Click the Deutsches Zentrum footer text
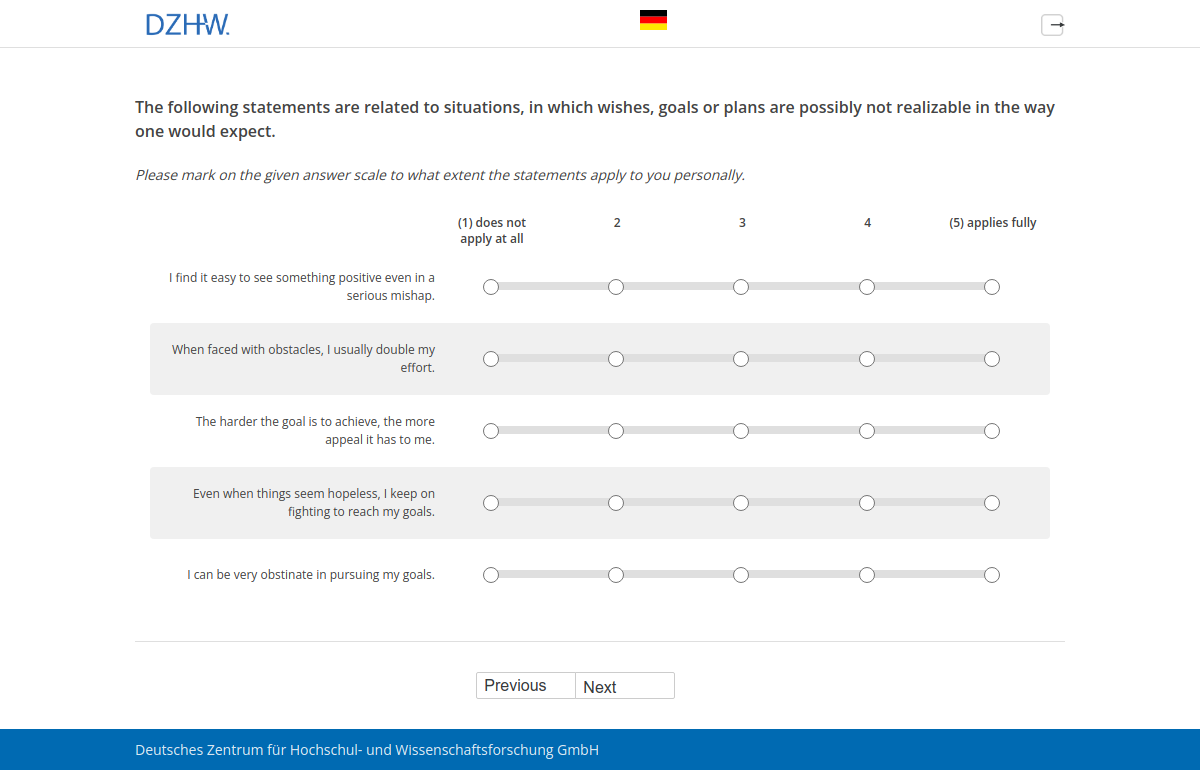This screenshot has height=779, width=1200. [367, 750]
